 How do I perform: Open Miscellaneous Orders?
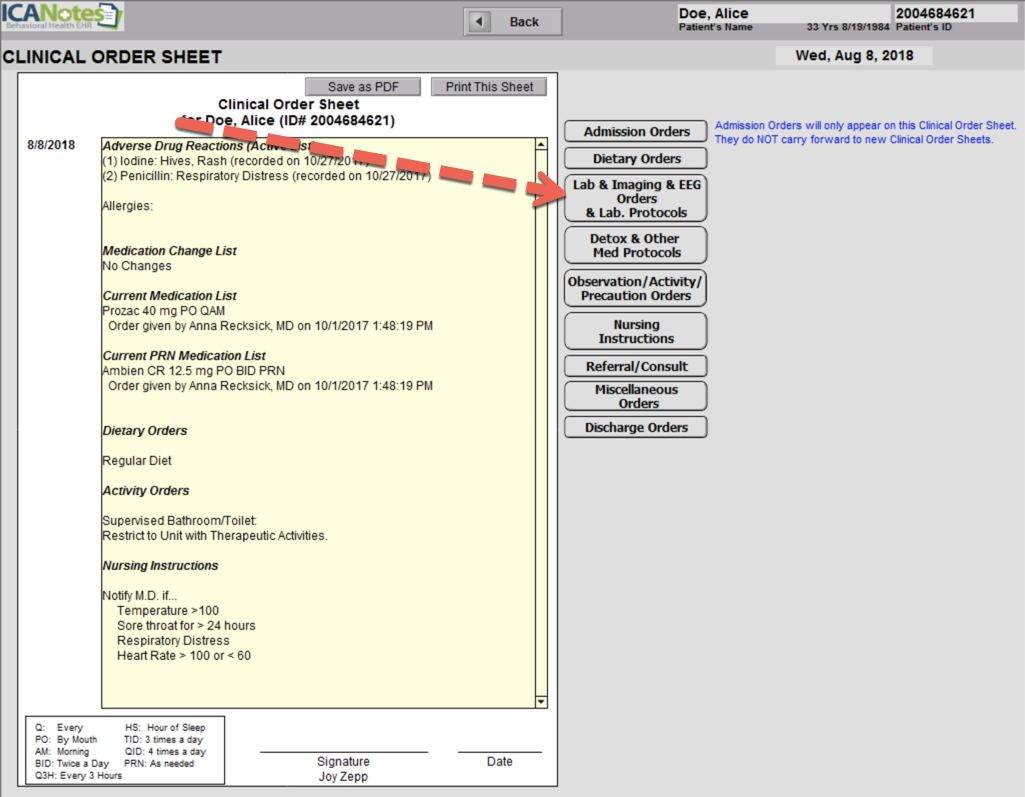pyautogui.click(x=636, y=396)
